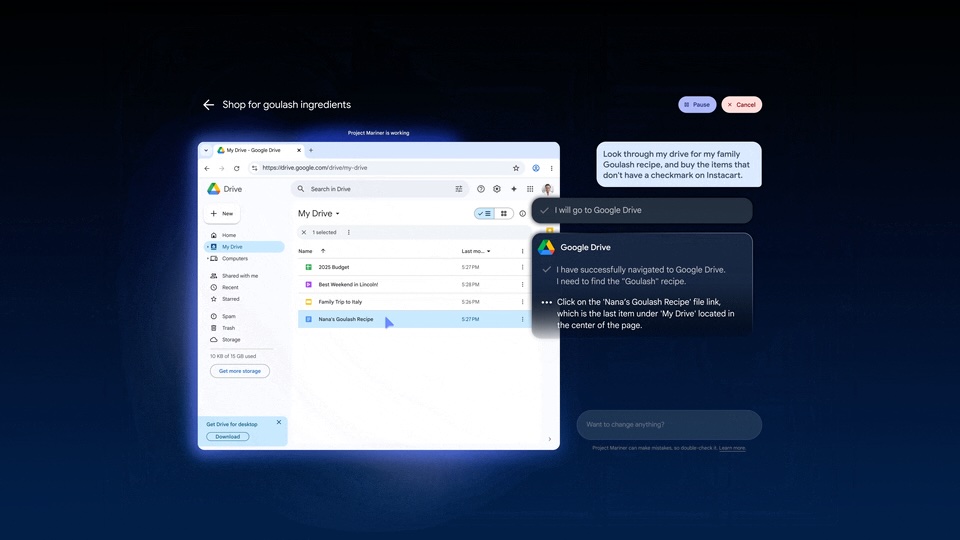Viewport: 960px width, 540px height.
Task: Open the Google apps grid
Action: pos(530,189)
